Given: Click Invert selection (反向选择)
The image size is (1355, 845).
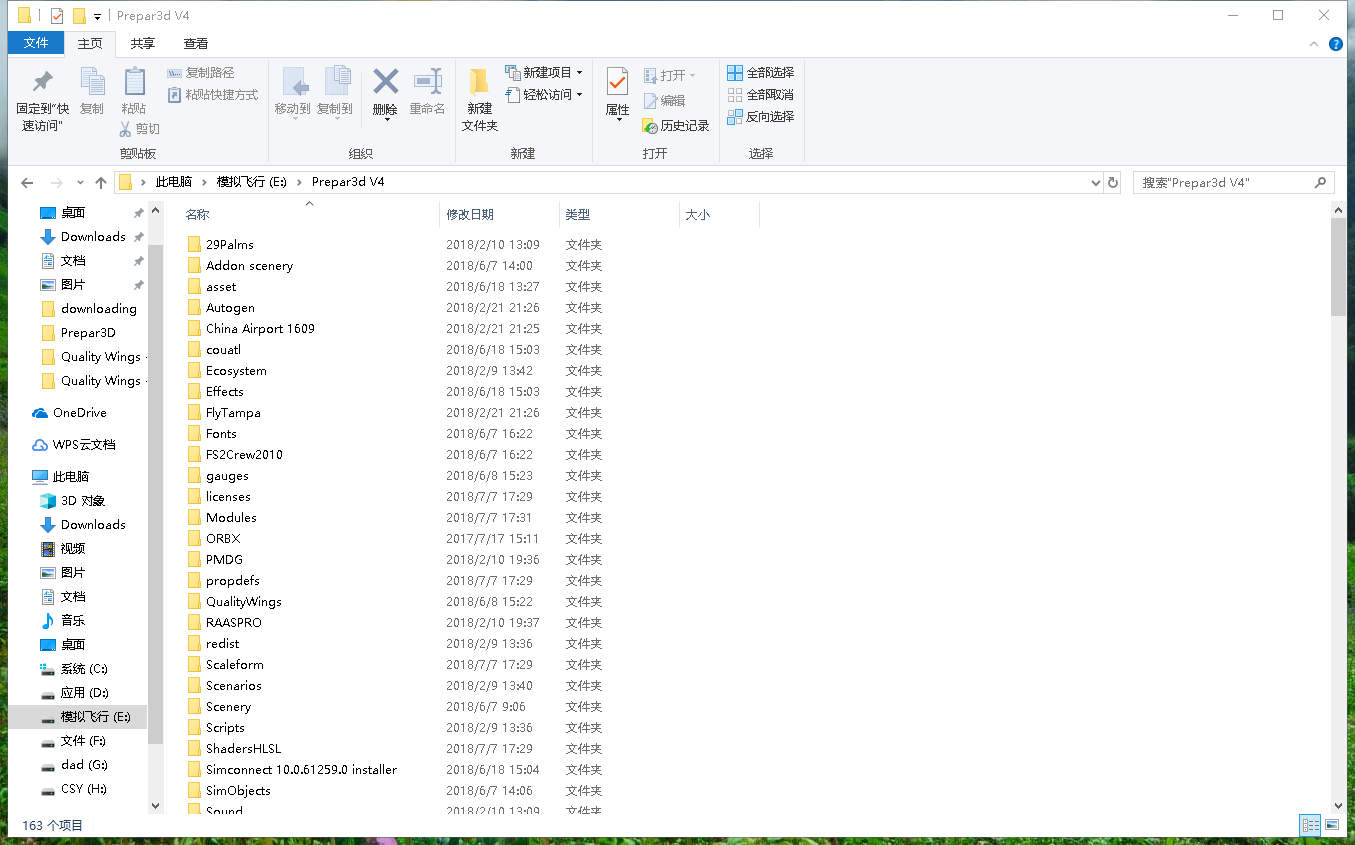Looking at the screenshot, I should click(x=761, y=117).
